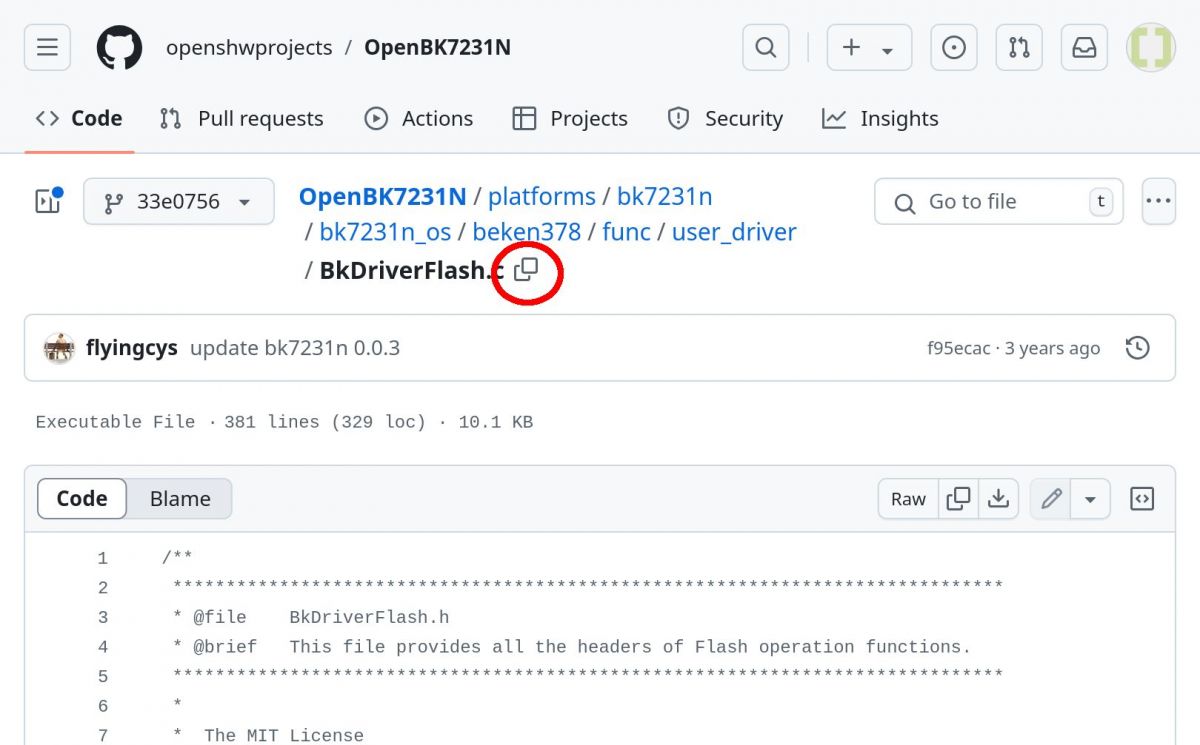Open flyingcys author profile link
This screenshot has height=745, width=1200.
point(132,348)
